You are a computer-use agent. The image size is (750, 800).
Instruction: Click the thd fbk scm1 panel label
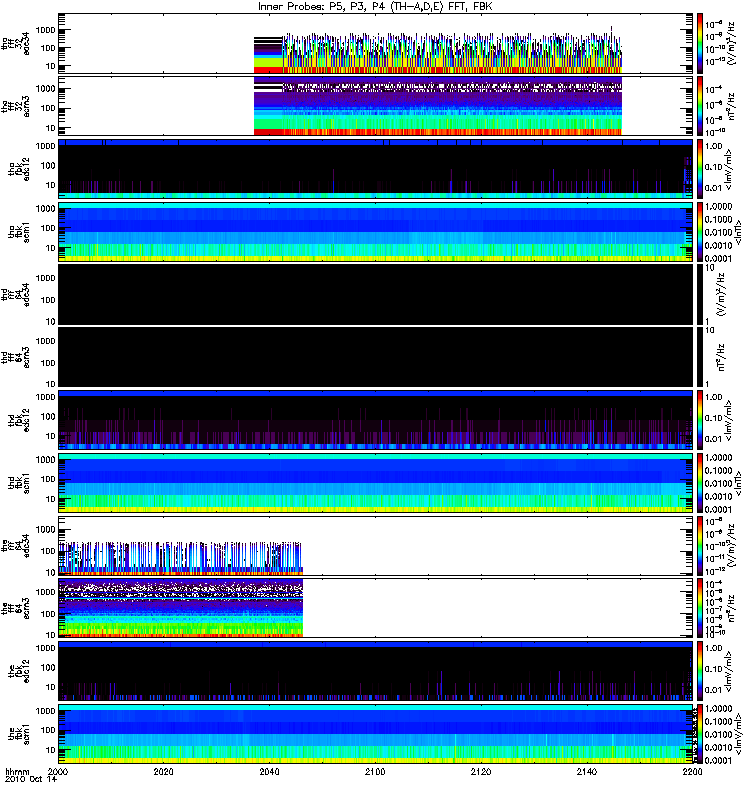pos(19,483)
